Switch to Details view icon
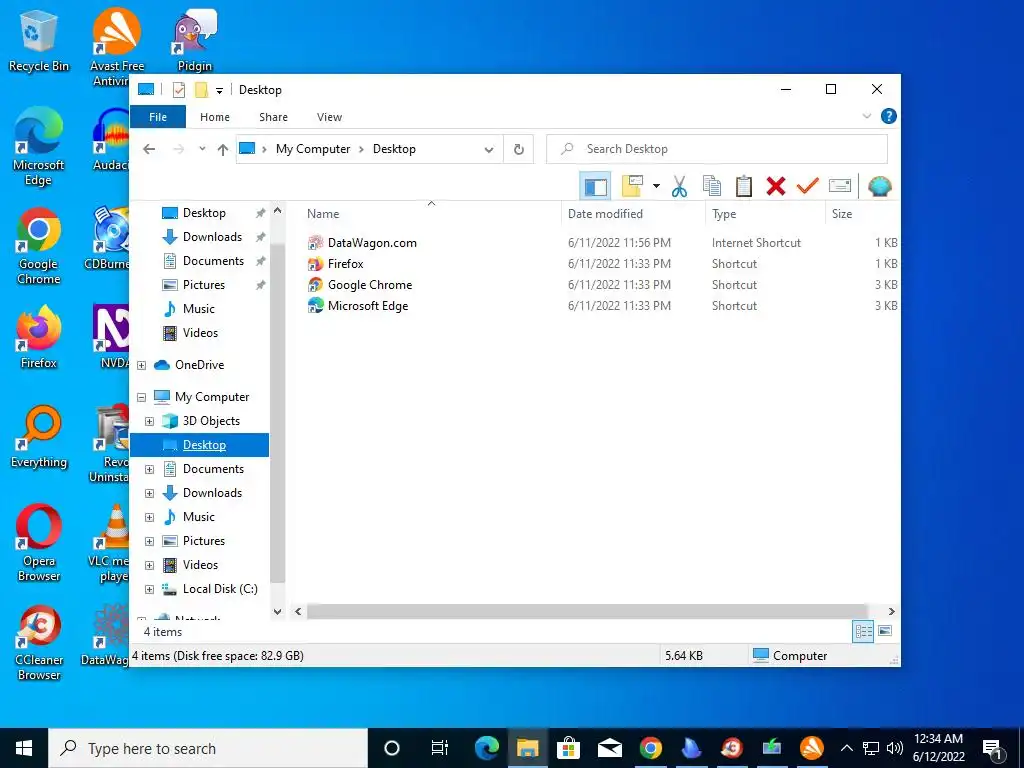This screenshot has width=1024, height=768. [x=863, y=632]
